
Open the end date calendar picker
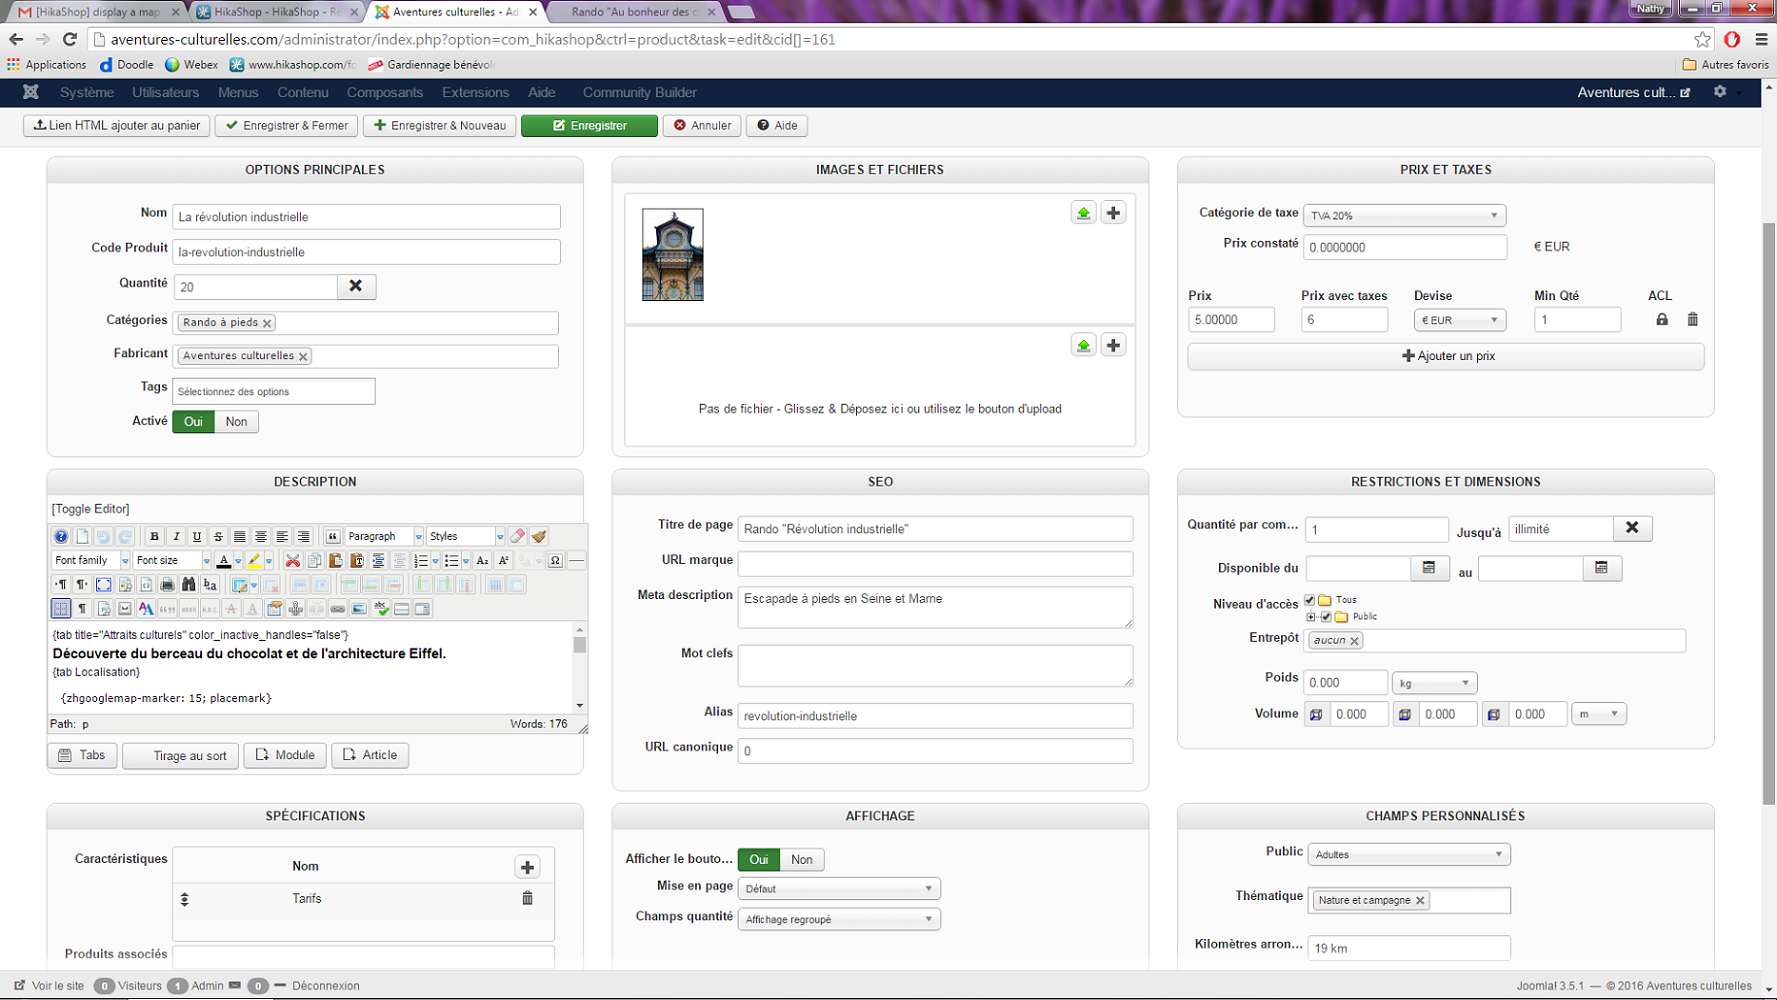coord(1602,568)
